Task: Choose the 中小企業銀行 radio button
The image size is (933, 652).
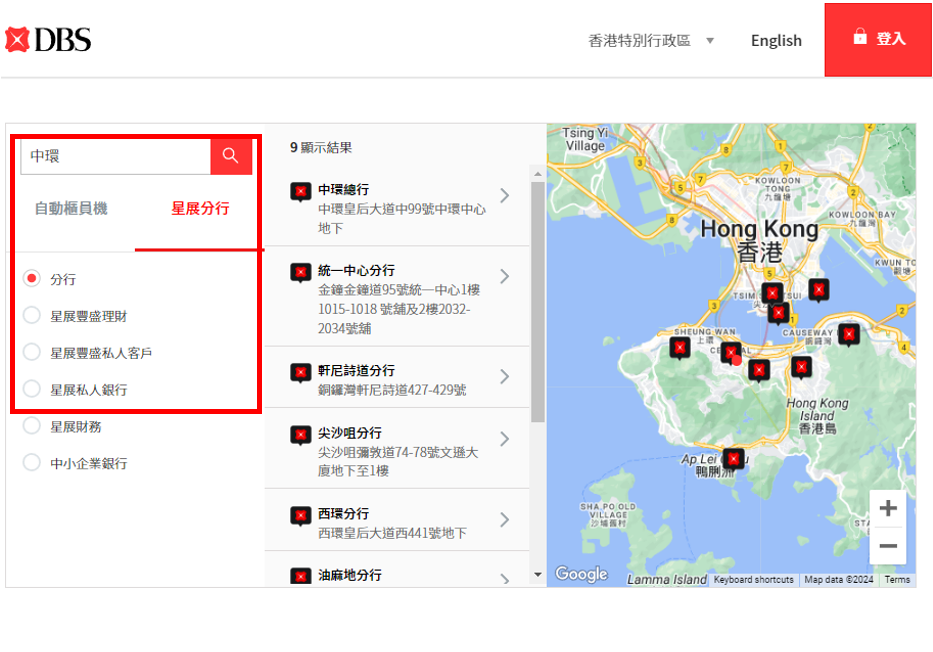Action: coord(32,463)
